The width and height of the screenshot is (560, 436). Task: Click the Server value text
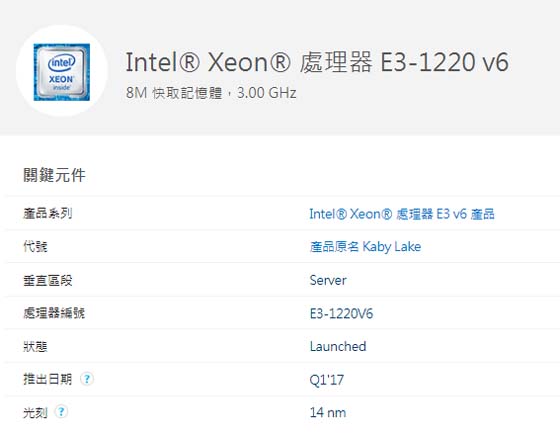(x=328, y=280)
